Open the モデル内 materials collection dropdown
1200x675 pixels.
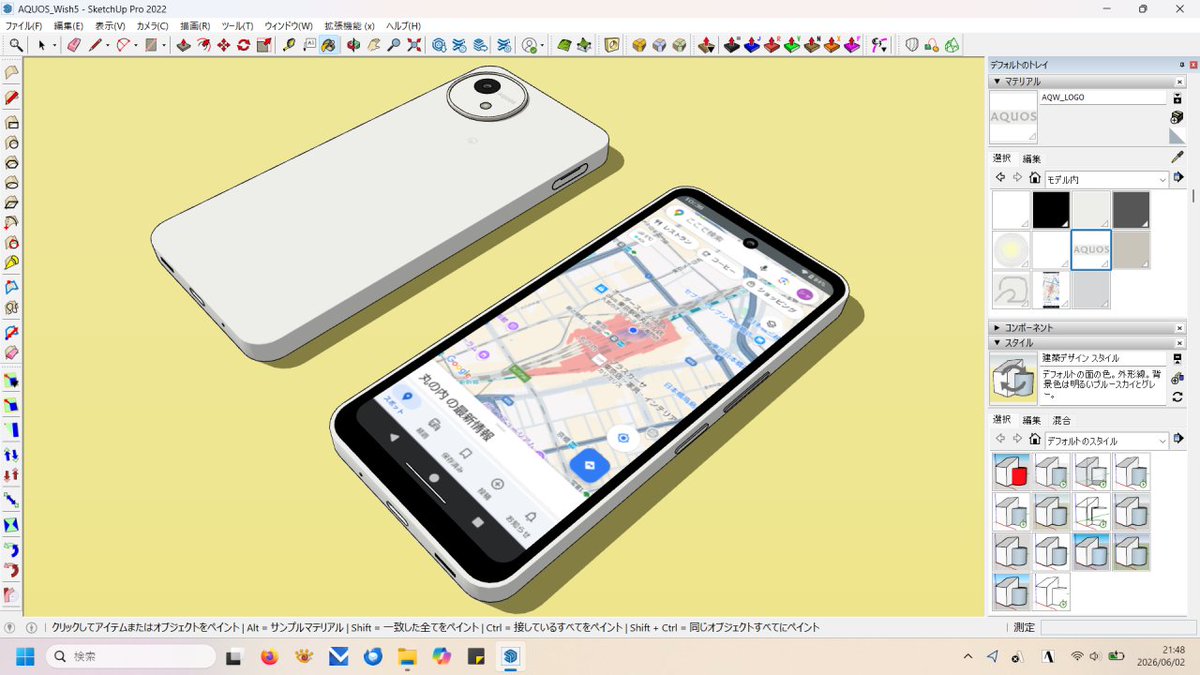pos(1106,179)
